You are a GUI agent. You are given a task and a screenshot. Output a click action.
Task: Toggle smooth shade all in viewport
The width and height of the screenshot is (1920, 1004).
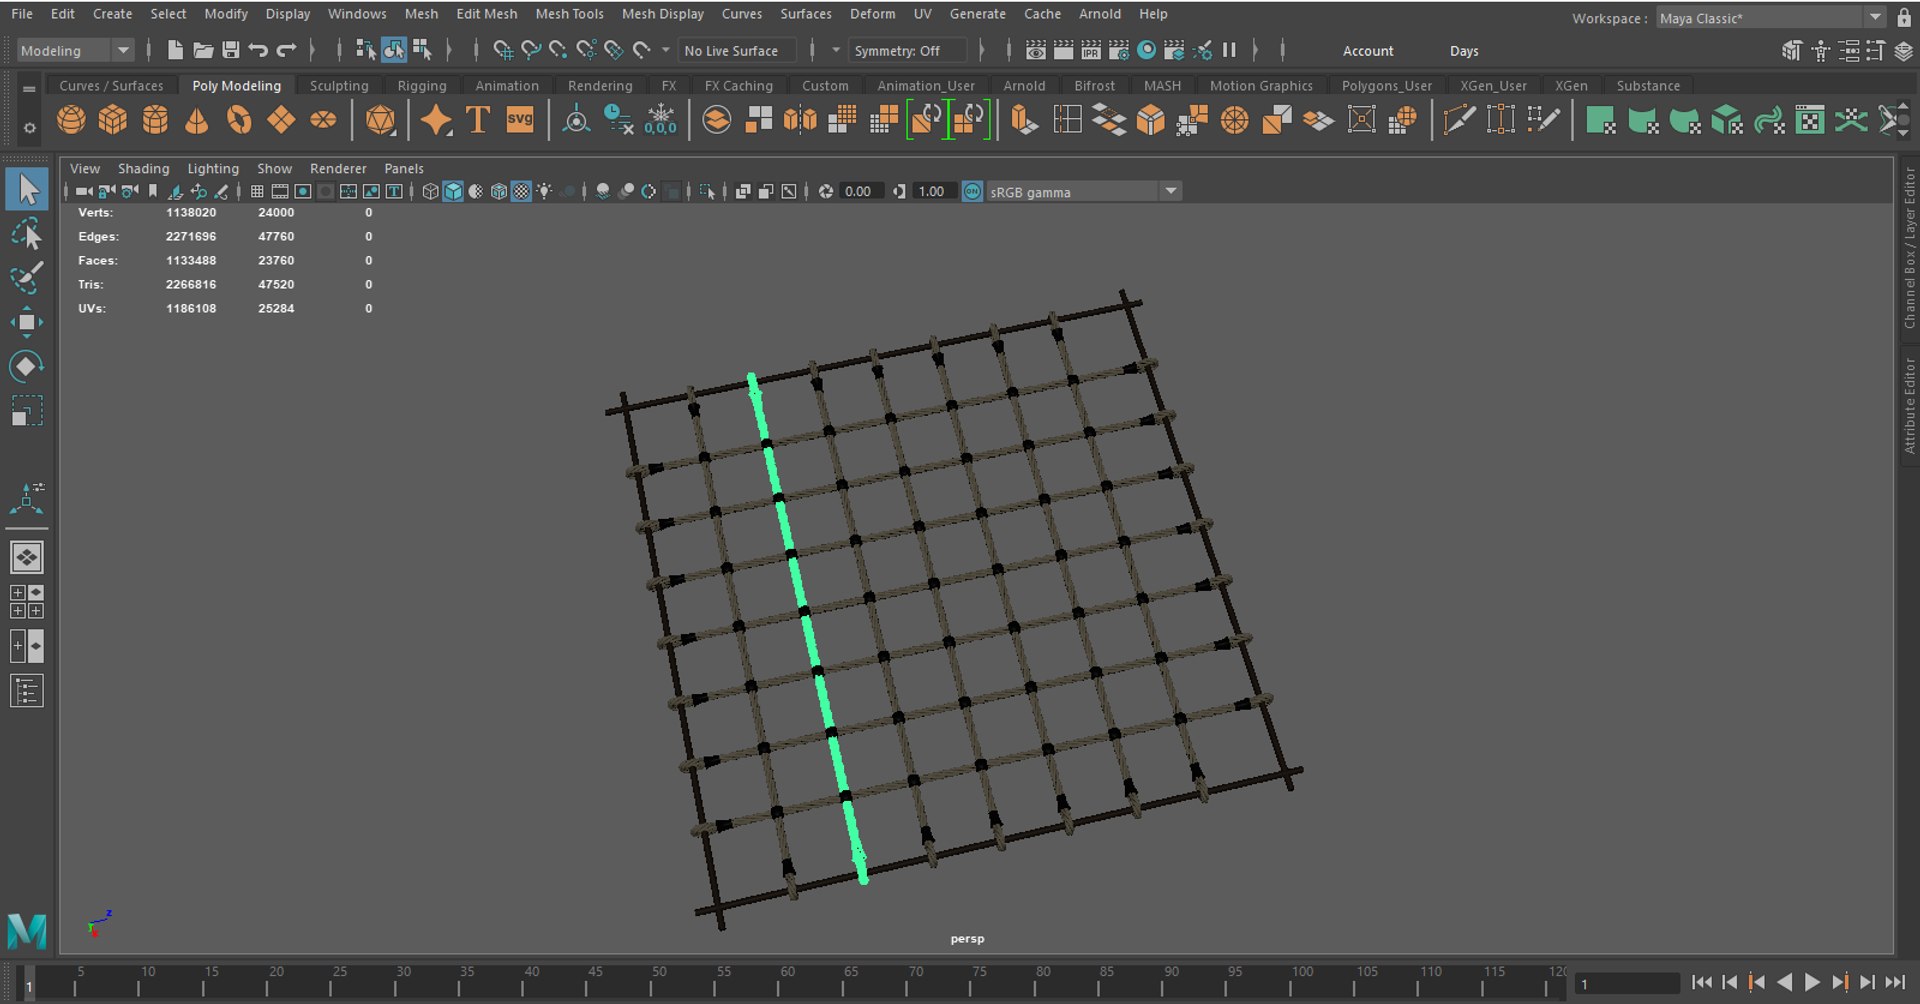coord(453,191)
